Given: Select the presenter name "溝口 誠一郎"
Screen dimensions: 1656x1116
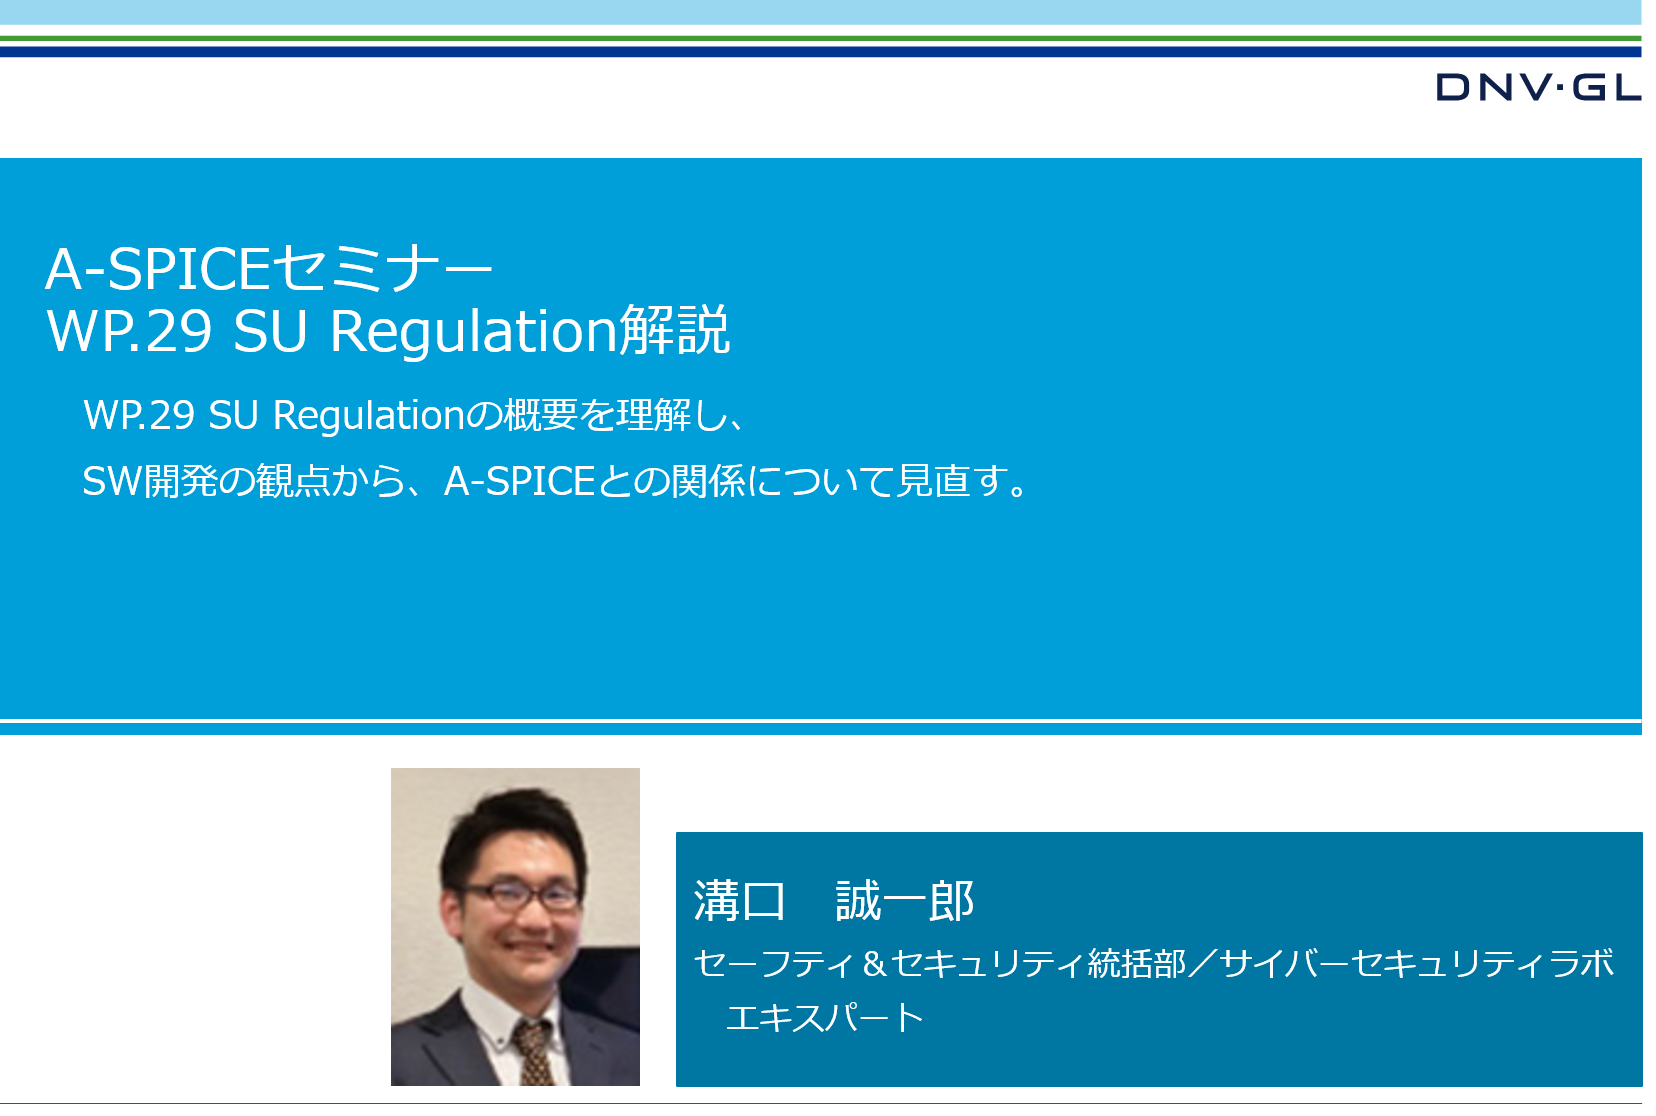Looking at the screenshot, I should coord(834,900).
